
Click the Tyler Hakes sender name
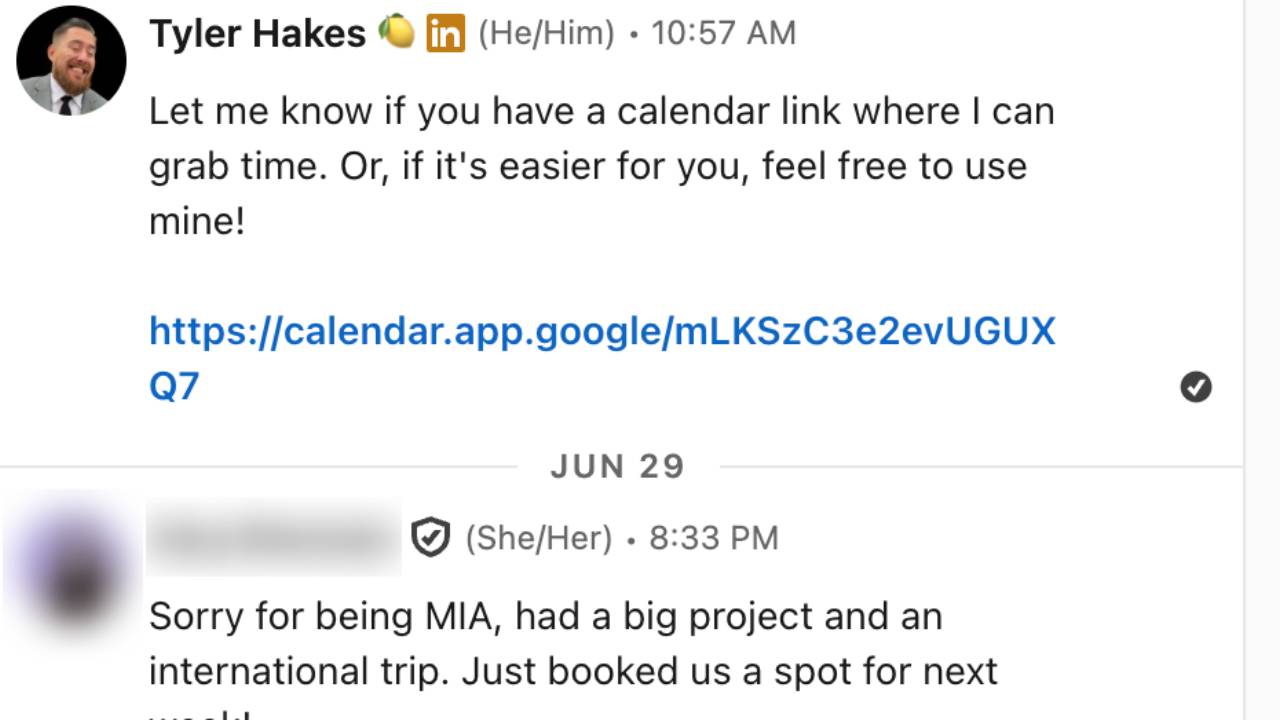pos(257,34)
